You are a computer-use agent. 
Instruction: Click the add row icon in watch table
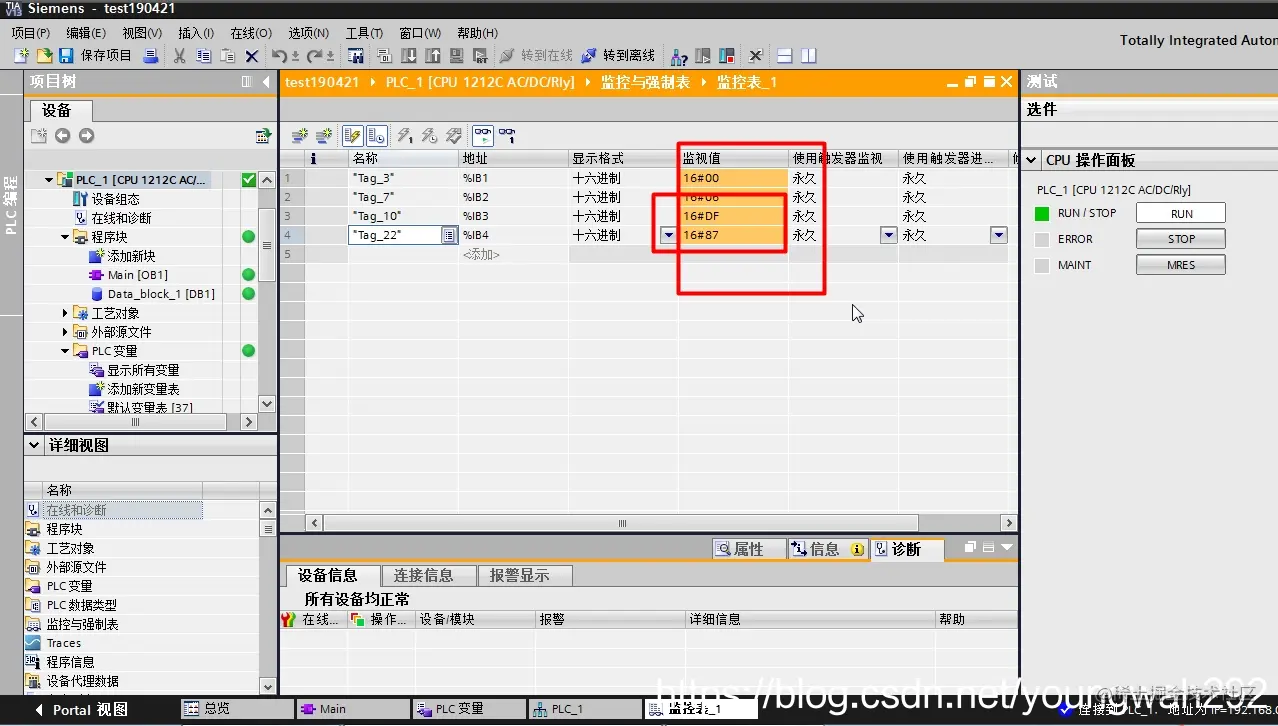coord(324,135)
